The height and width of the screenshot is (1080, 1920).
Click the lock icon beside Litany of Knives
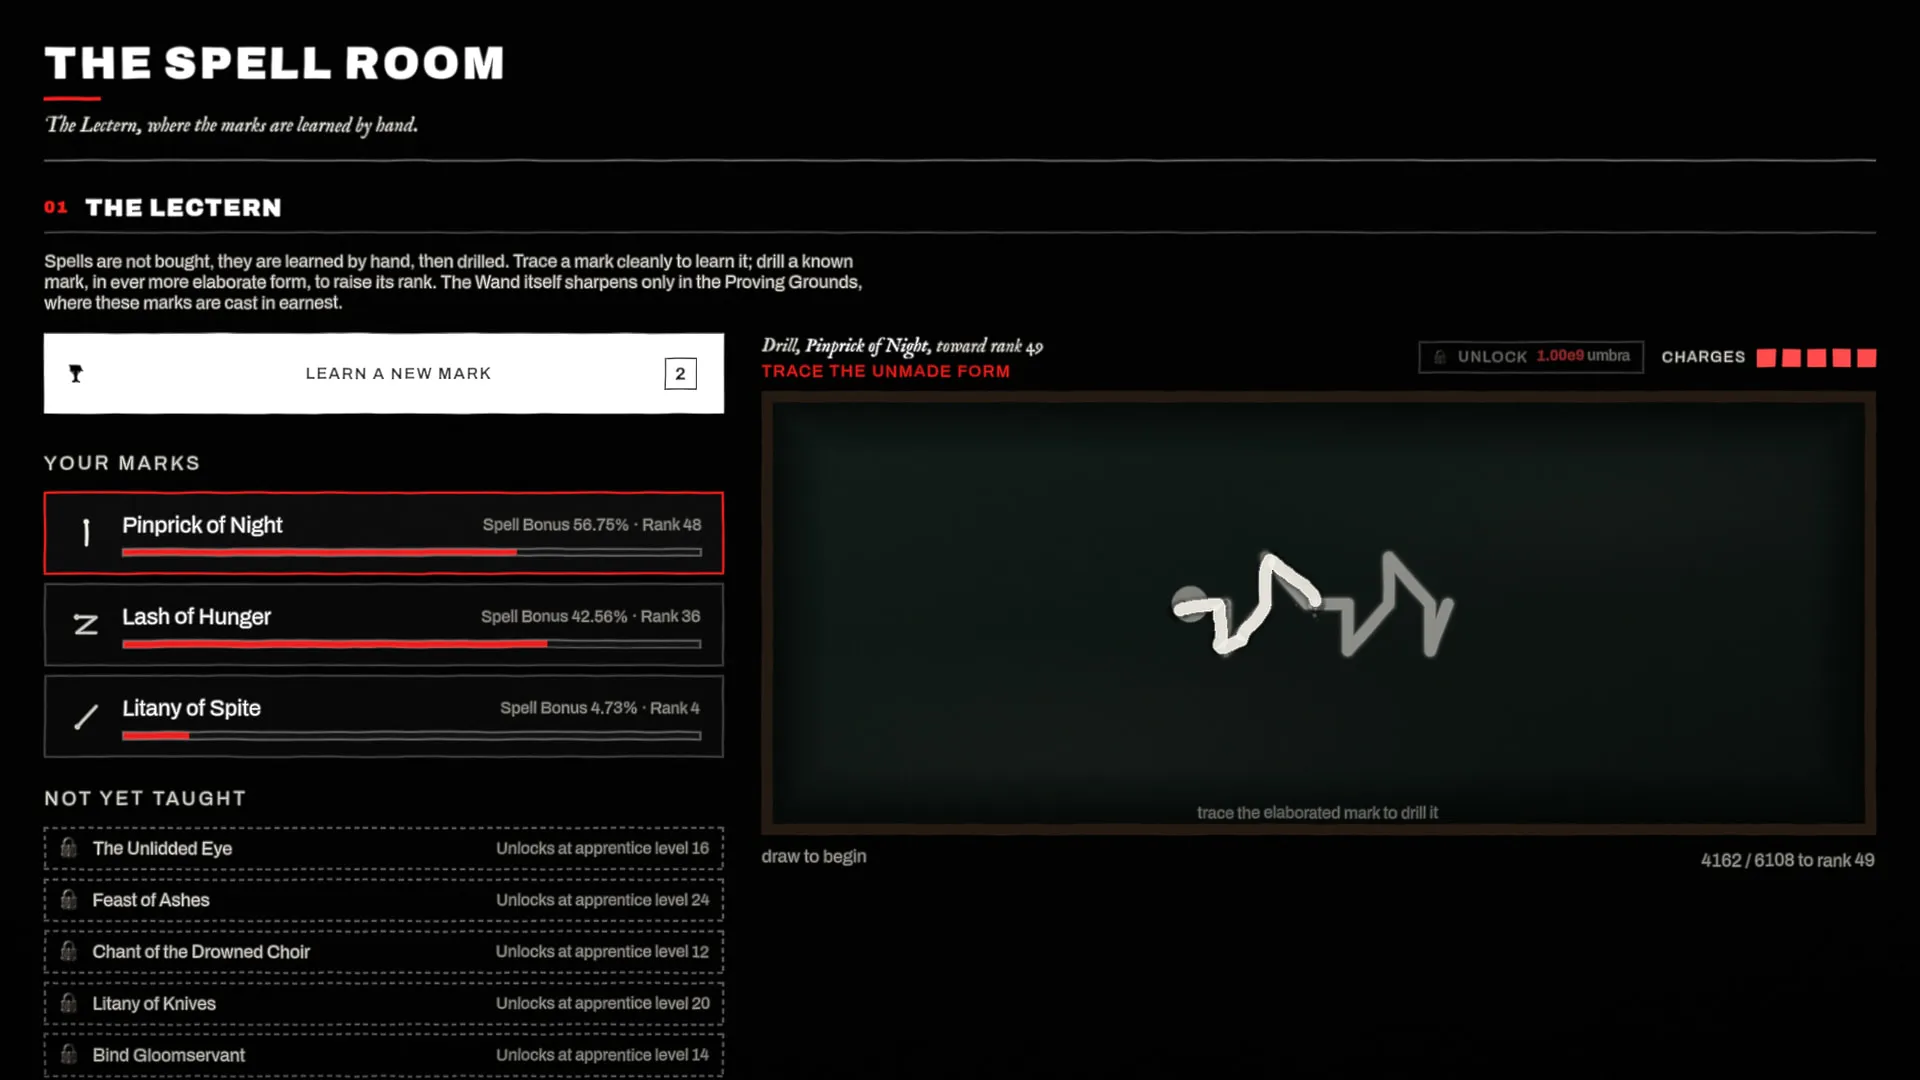(68, 1003)
